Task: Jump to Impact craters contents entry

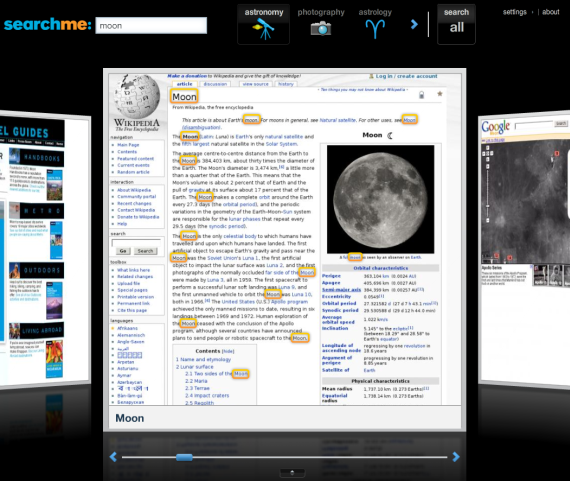Action: (207, 396)
